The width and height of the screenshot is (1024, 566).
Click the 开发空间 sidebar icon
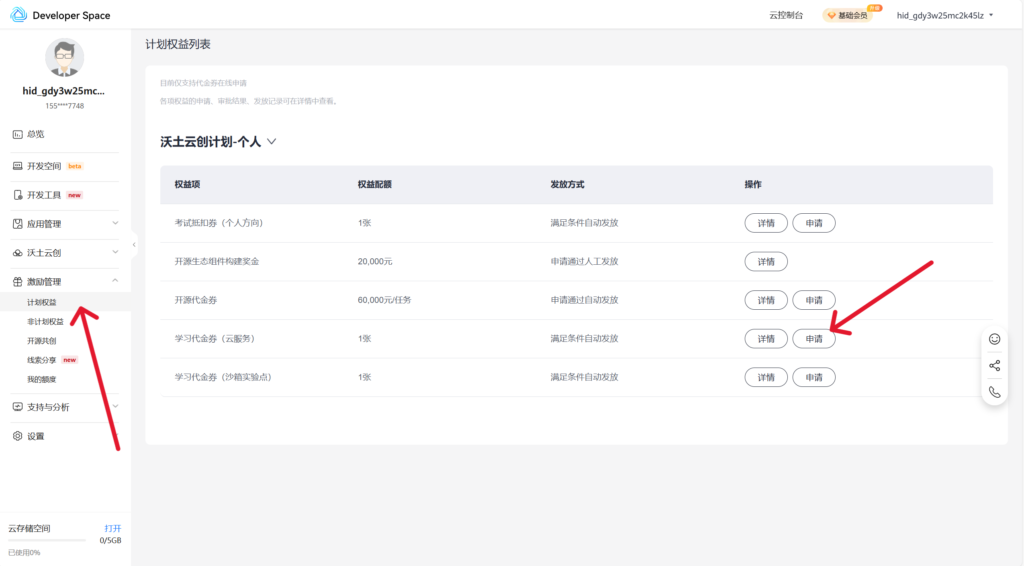pyautogui.click(x=18, y=166)
